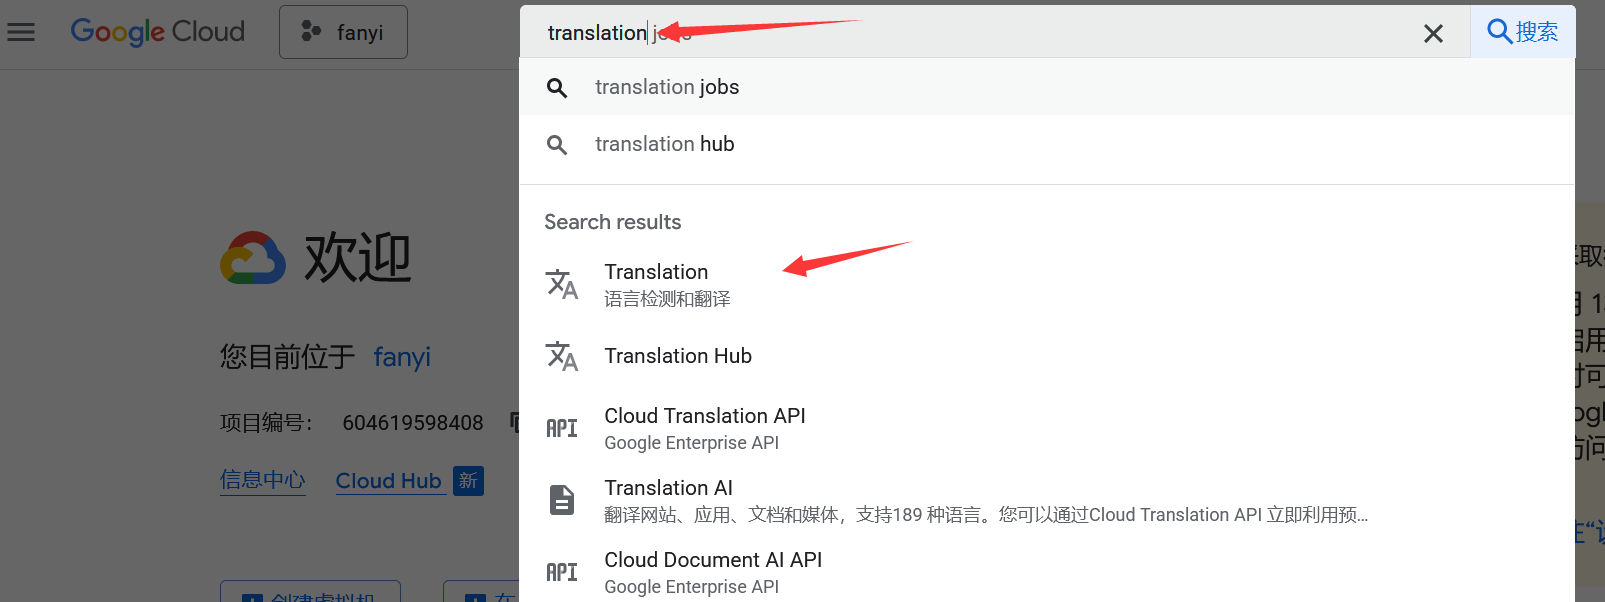Viewport: 1605px width, 602px height.
Task: Click the Translation result's language icon
Action: click(x=562, y=284)
